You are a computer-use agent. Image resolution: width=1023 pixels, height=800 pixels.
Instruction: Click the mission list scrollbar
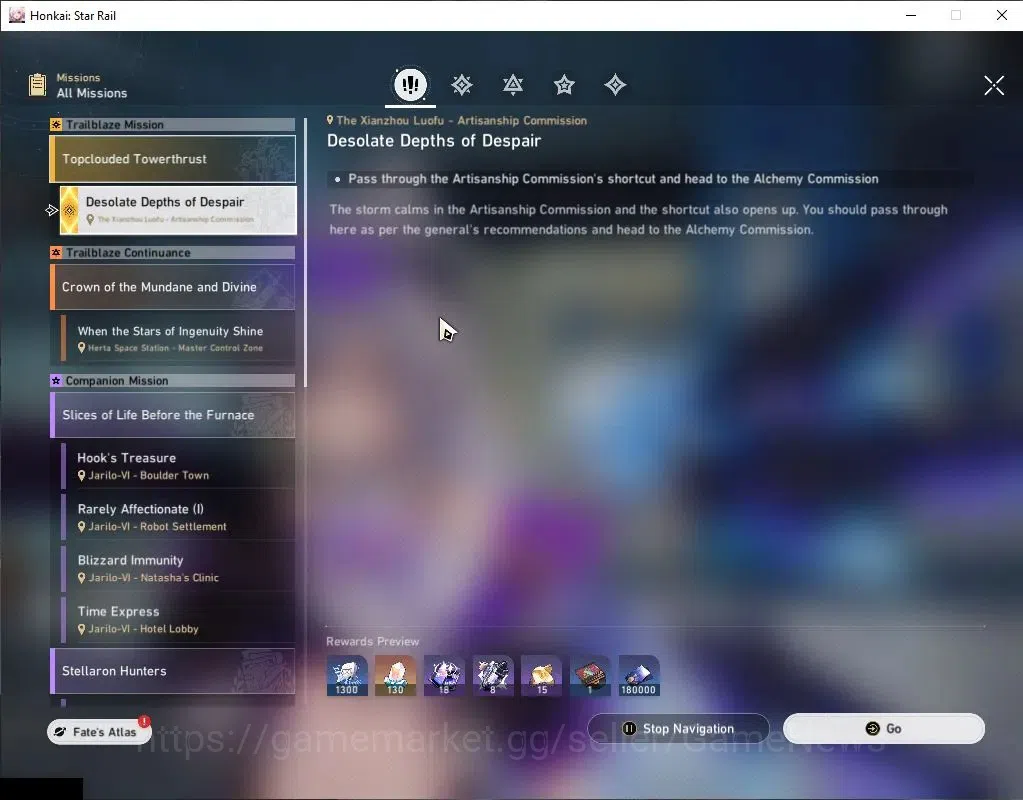[x=305, y=253]
